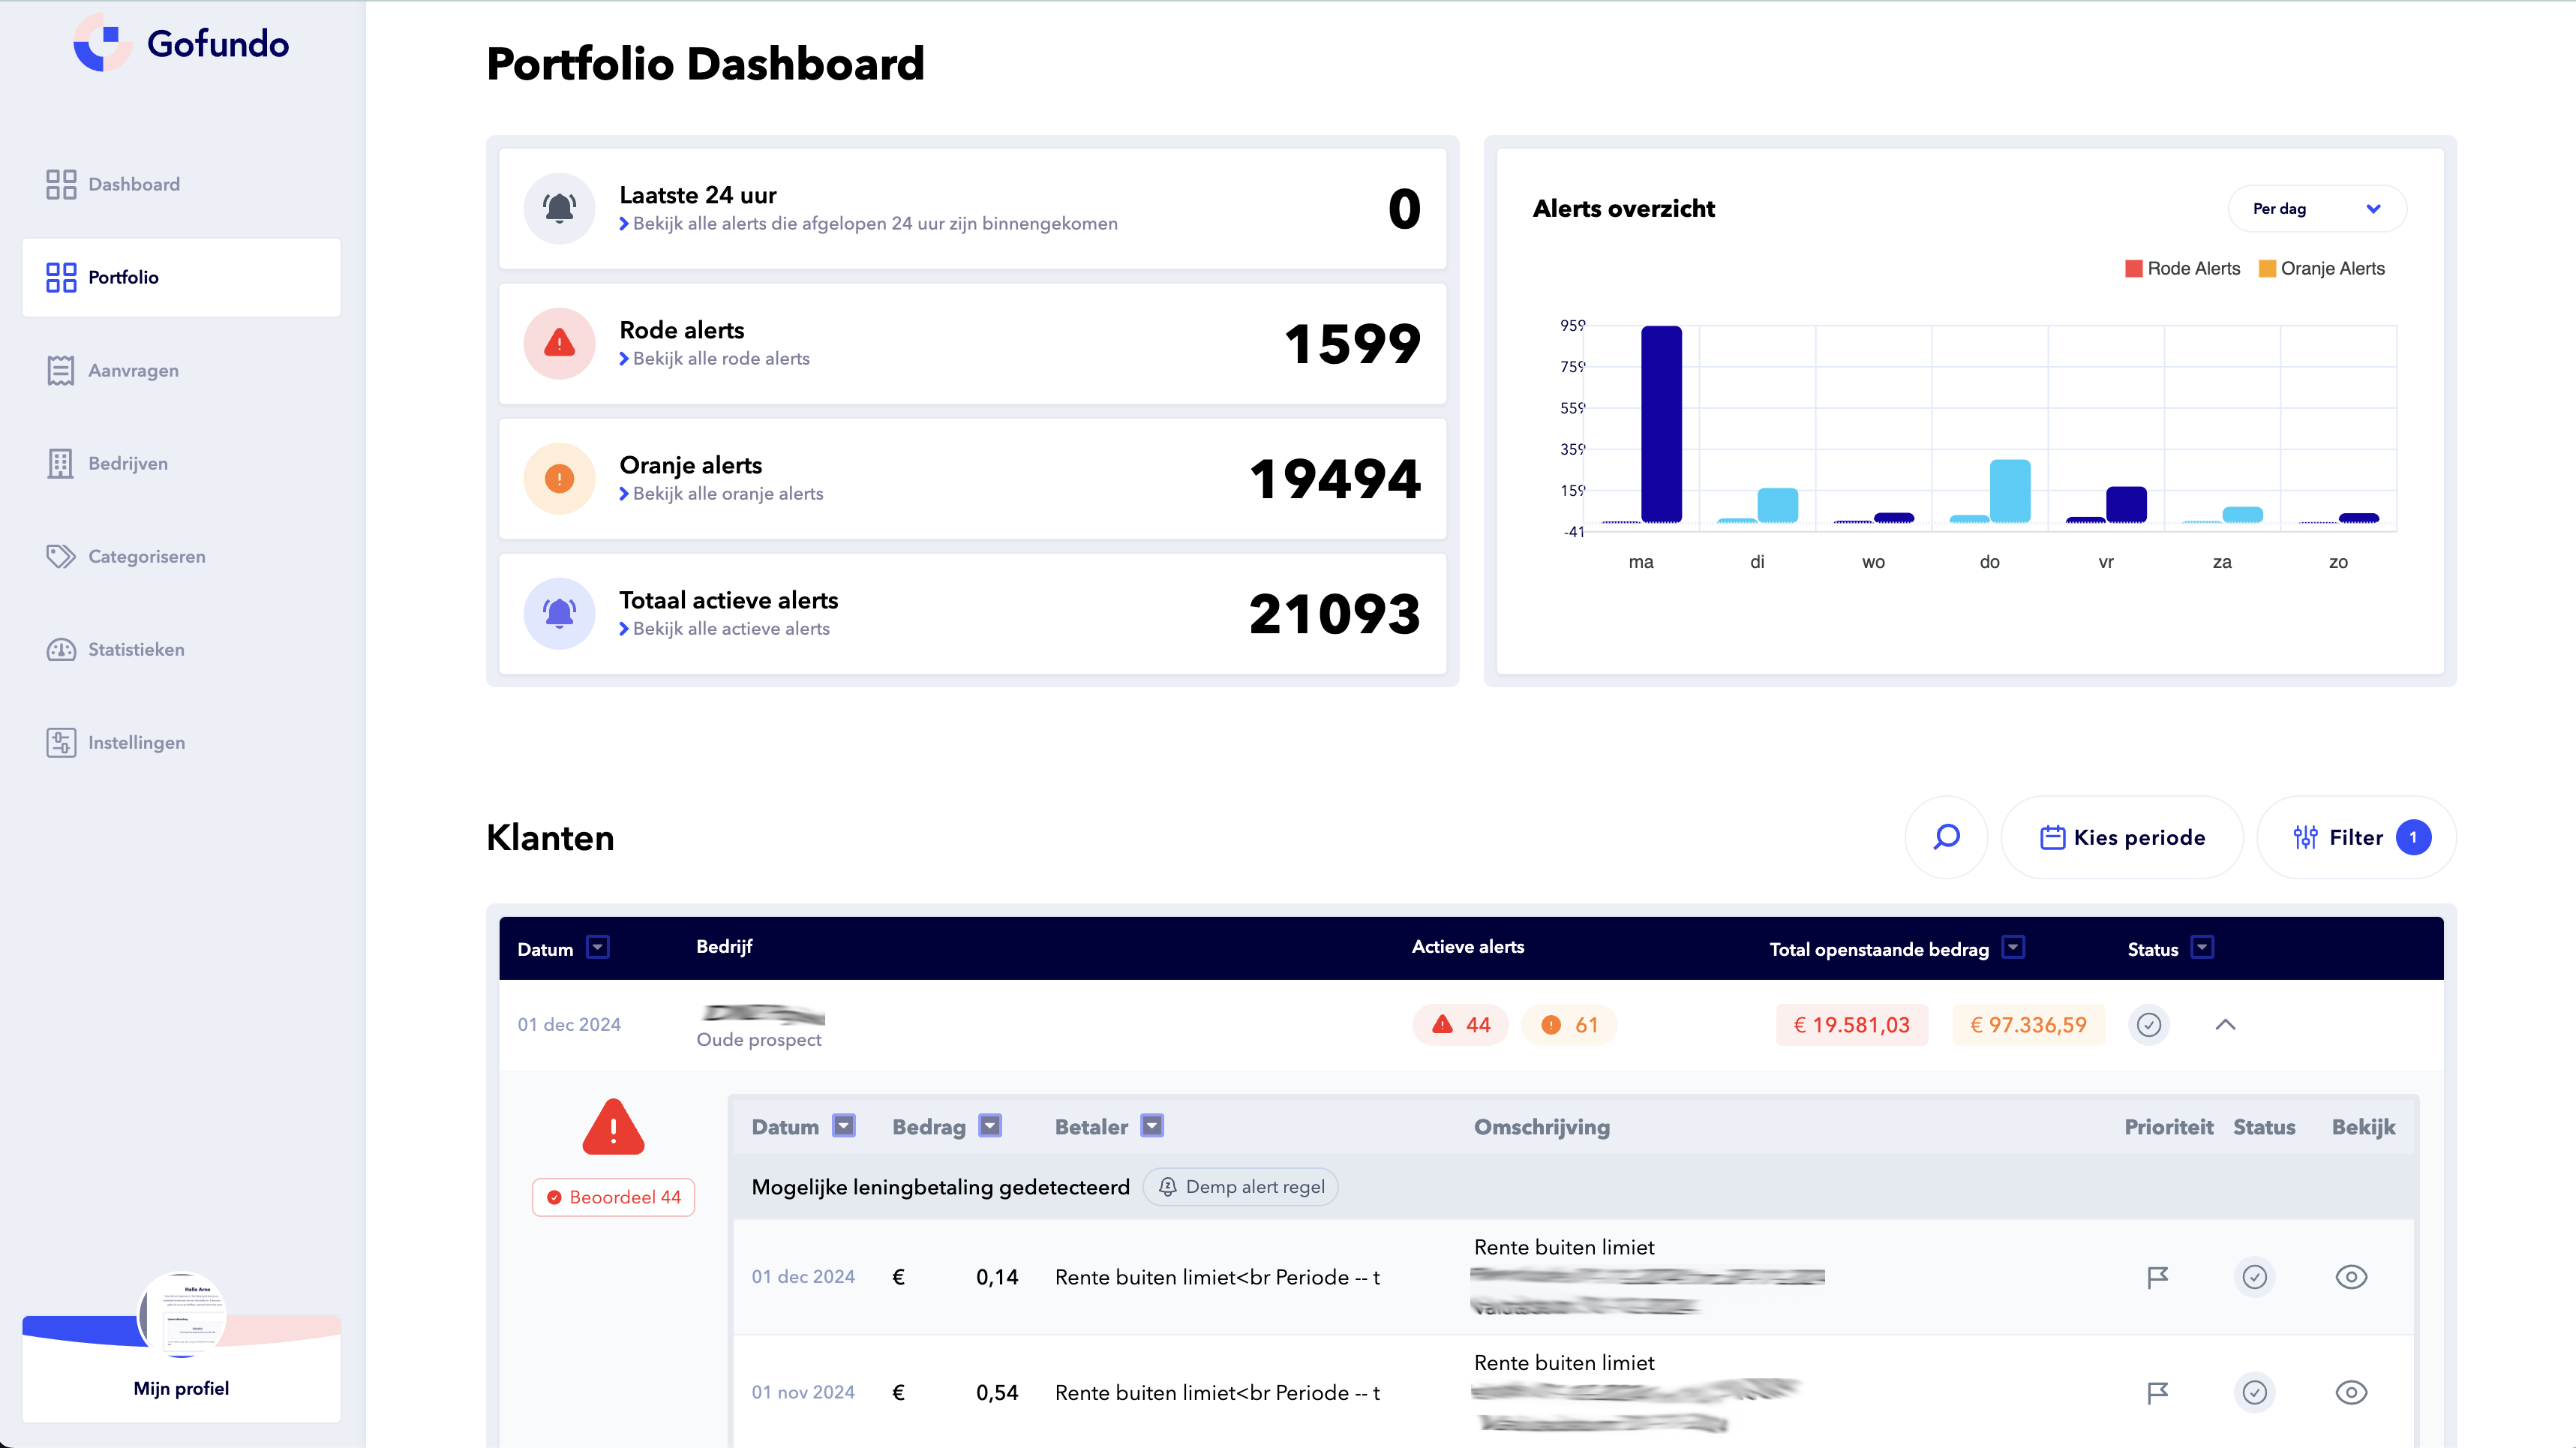
Task: Click the orange alert icon beside Oranje alerts
Action: click(x=559, y=479)
